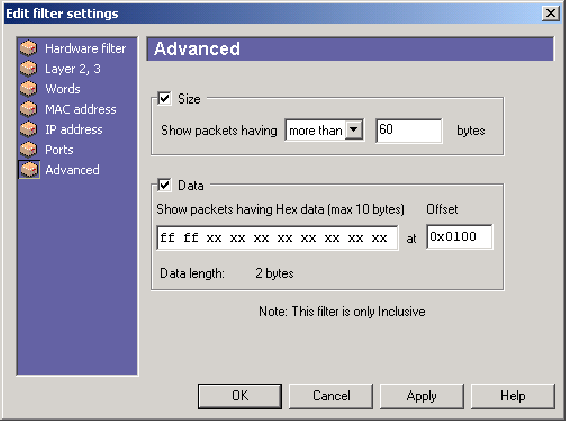Click the MAC address package icon

tap(29, 109)
